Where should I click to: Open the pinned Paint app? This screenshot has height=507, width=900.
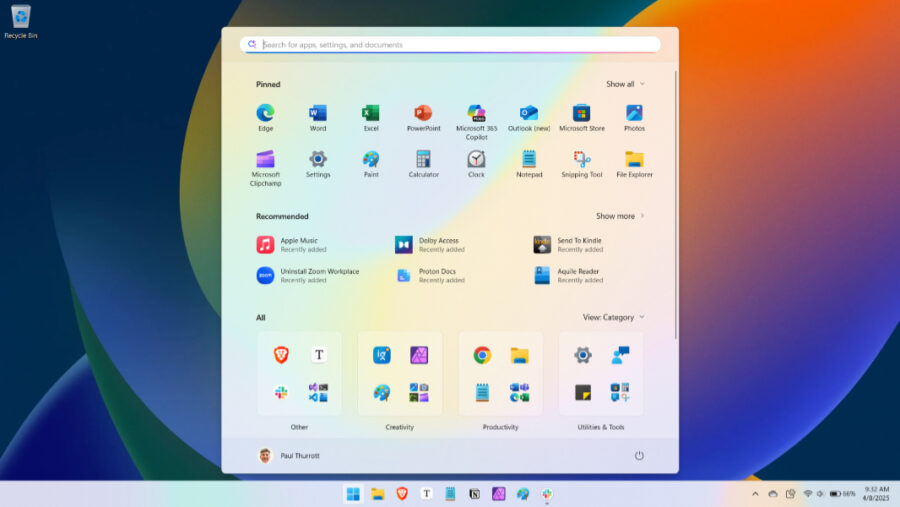371,164
